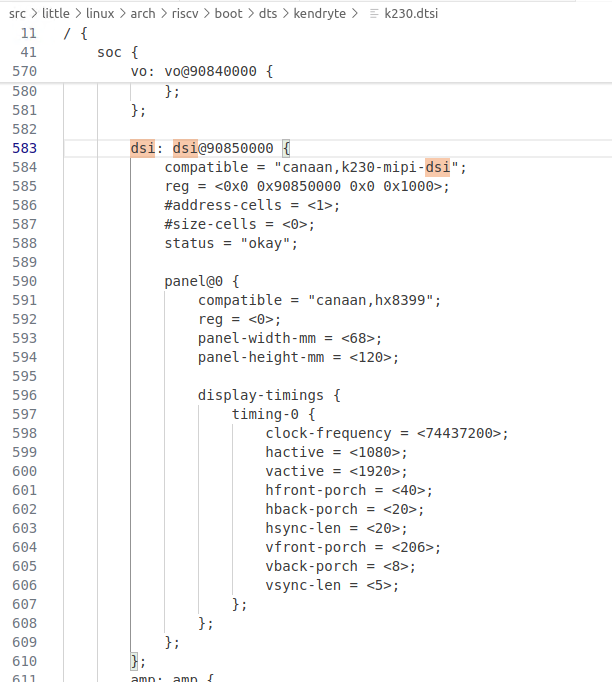Jump to sticky scroll line 'soc {'
The height and width of the screenshot is (682, 612).
tap(118, 52)
